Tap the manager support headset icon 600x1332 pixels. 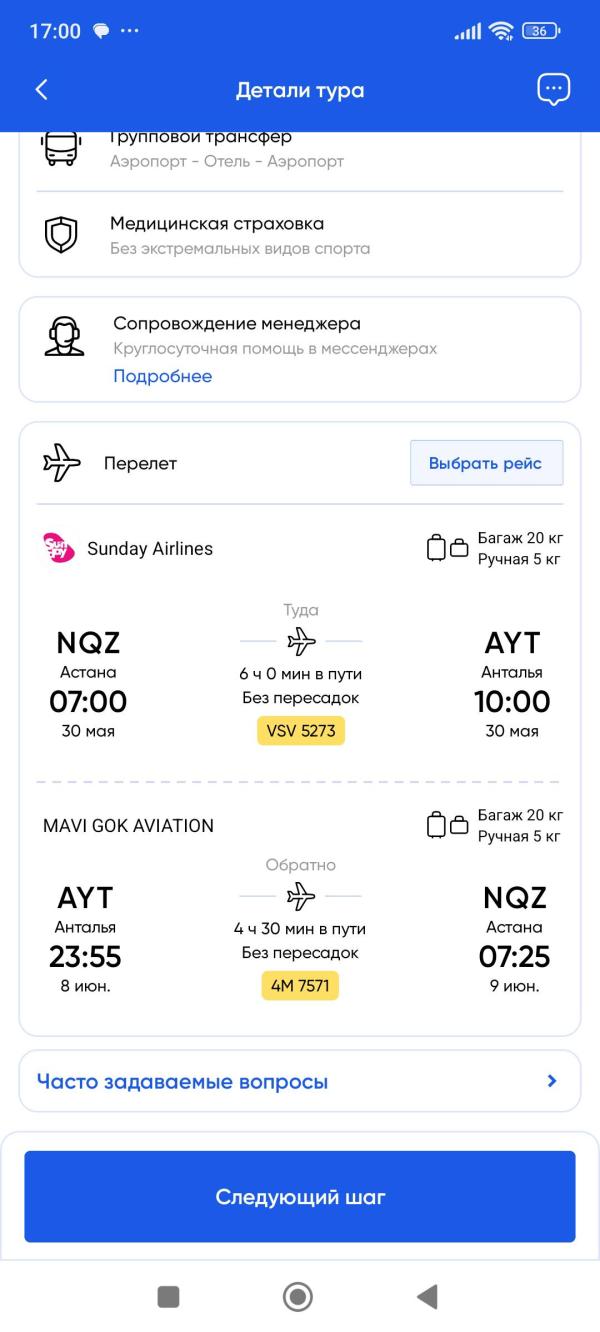[64, 336]
